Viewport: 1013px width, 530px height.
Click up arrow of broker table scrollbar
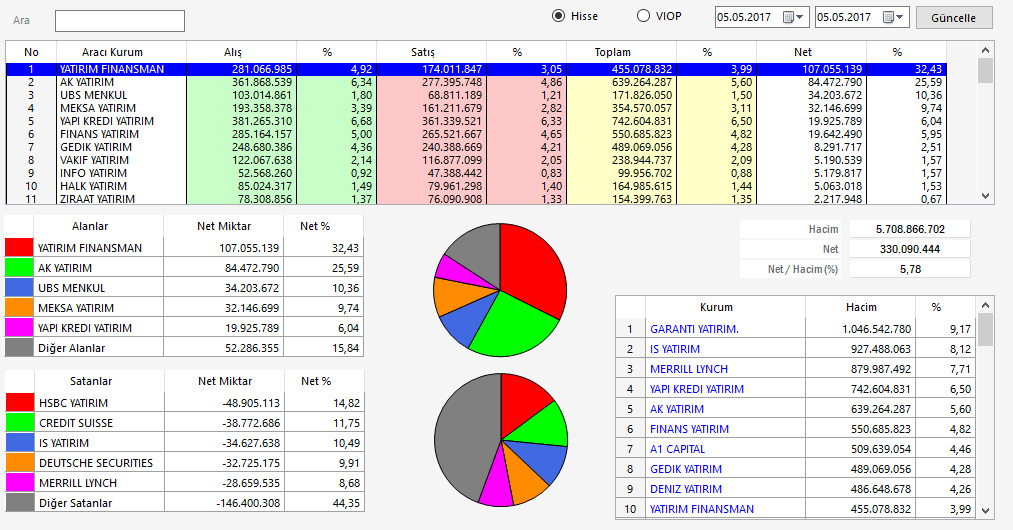985,50
